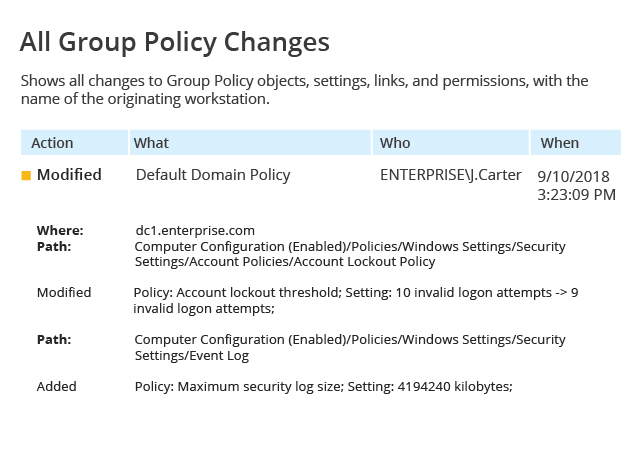This screenshot has width=640, height=450.
Task: Select the dc1.enterprise.com server name
Action: [x=195, y=230]
